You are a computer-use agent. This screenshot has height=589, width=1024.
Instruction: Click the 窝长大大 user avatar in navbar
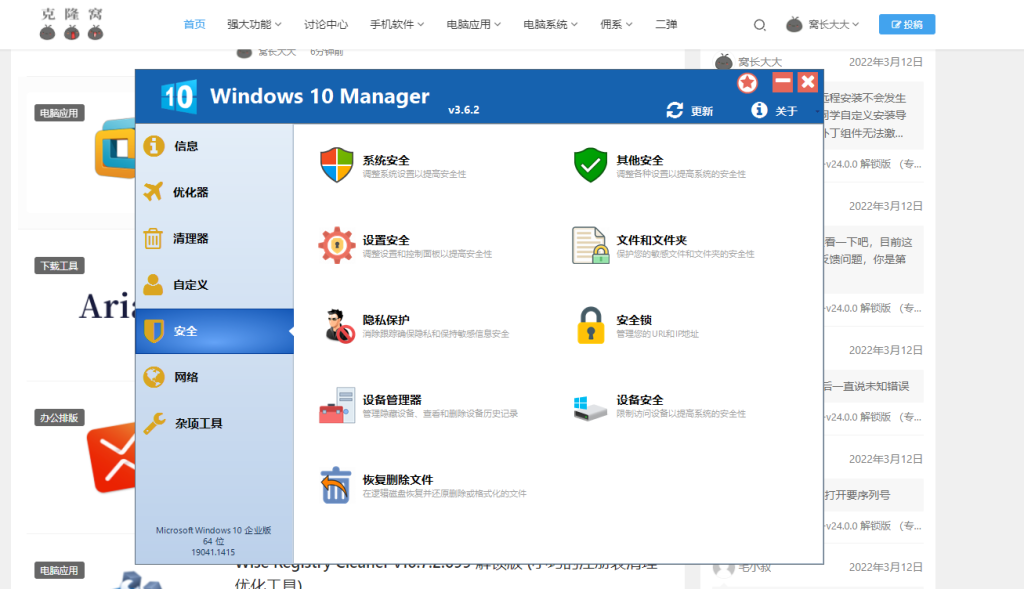[794, 24]
